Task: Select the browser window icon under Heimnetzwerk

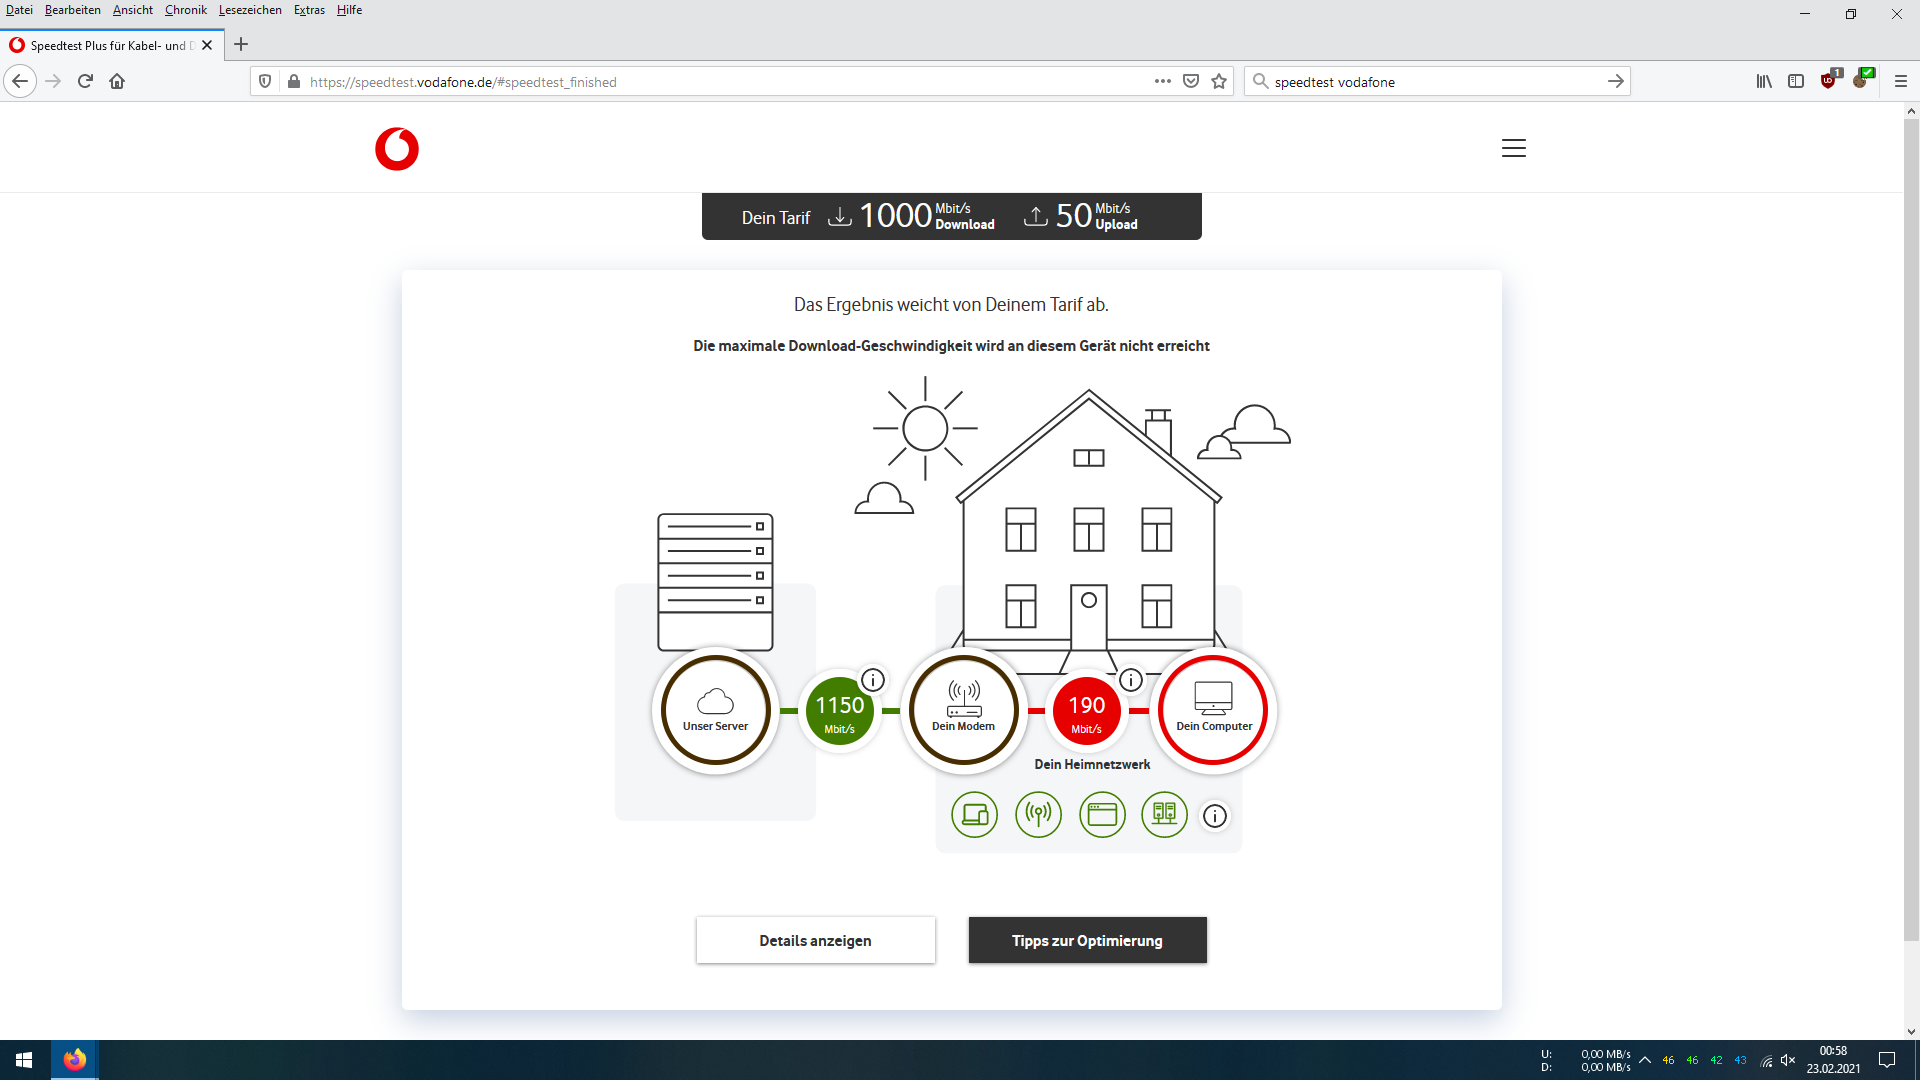Action: tap(1102, 815)
